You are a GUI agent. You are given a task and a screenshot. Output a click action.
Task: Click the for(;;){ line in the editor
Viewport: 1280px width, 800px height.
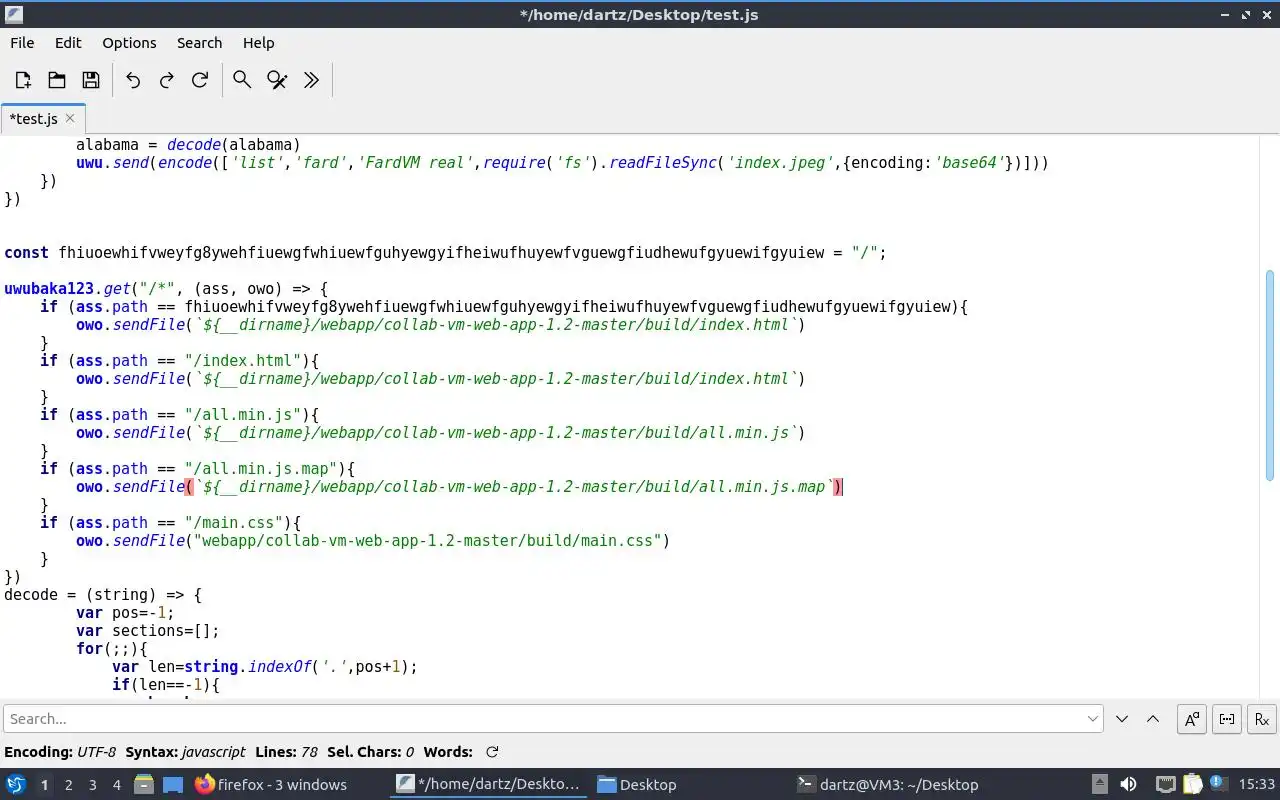pyautogui.click(x=112, y=649)
